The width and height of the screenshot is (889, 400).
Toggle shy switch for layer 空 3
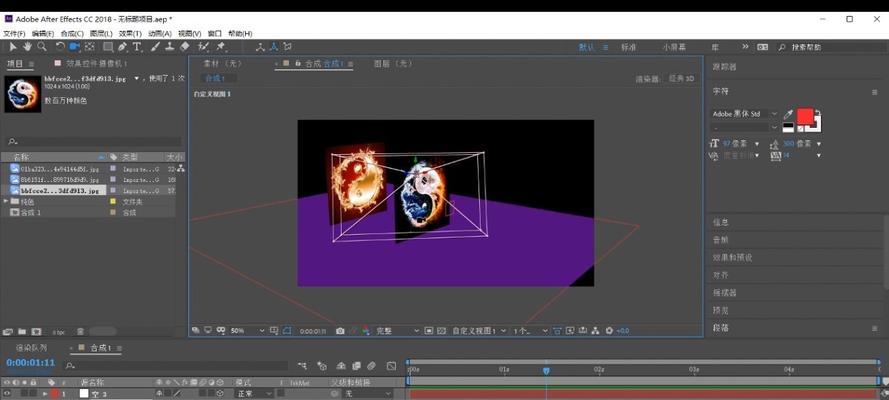[x=159, y=393]
